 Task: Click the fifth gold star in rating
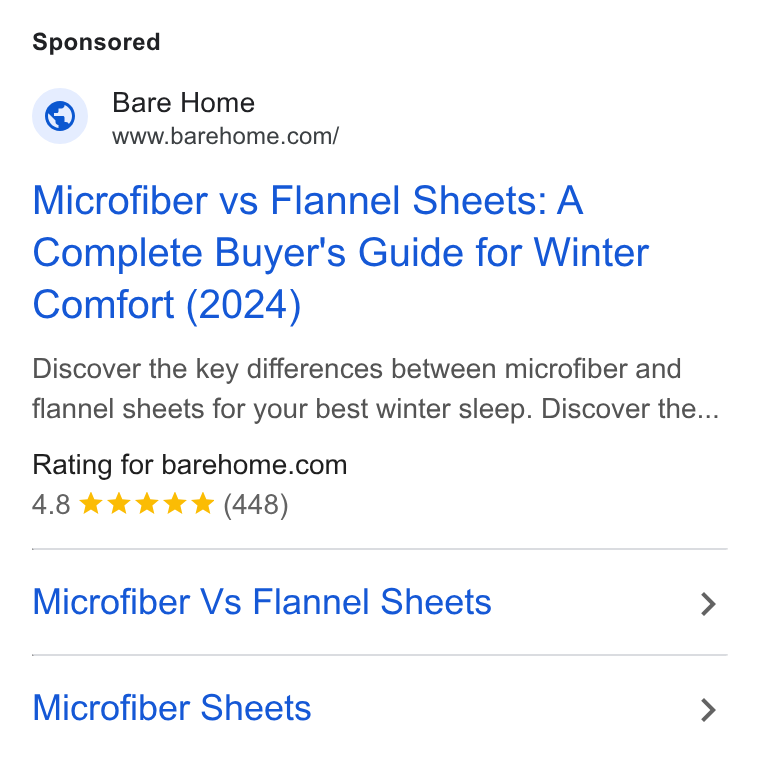click(203, 503)
